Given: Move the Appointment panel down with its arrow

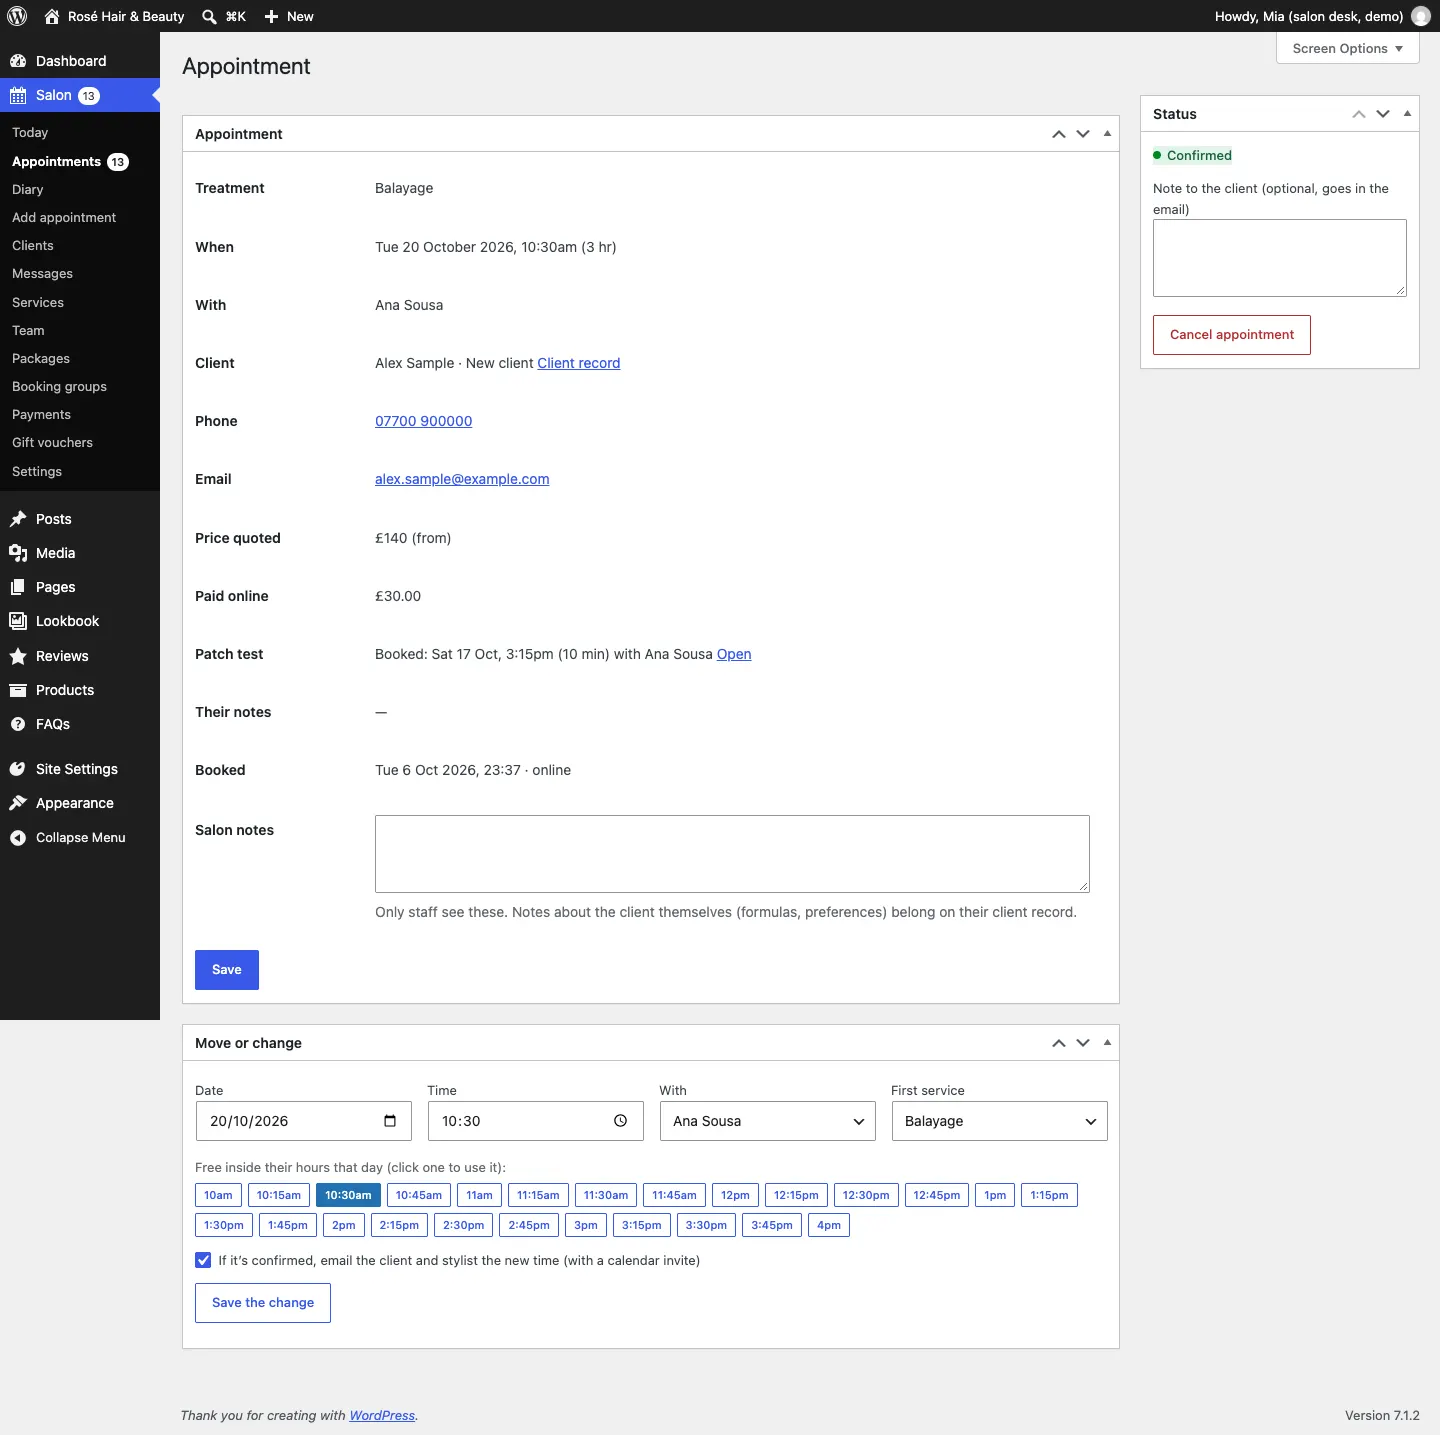Looking at the screenshot, I should pyautogui.click(x=1083, y=134).
